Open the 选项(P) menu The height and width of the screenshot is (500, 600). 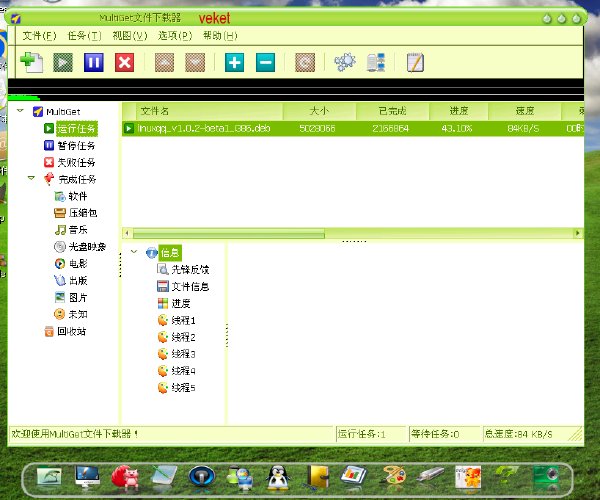[x=175, y=36]
